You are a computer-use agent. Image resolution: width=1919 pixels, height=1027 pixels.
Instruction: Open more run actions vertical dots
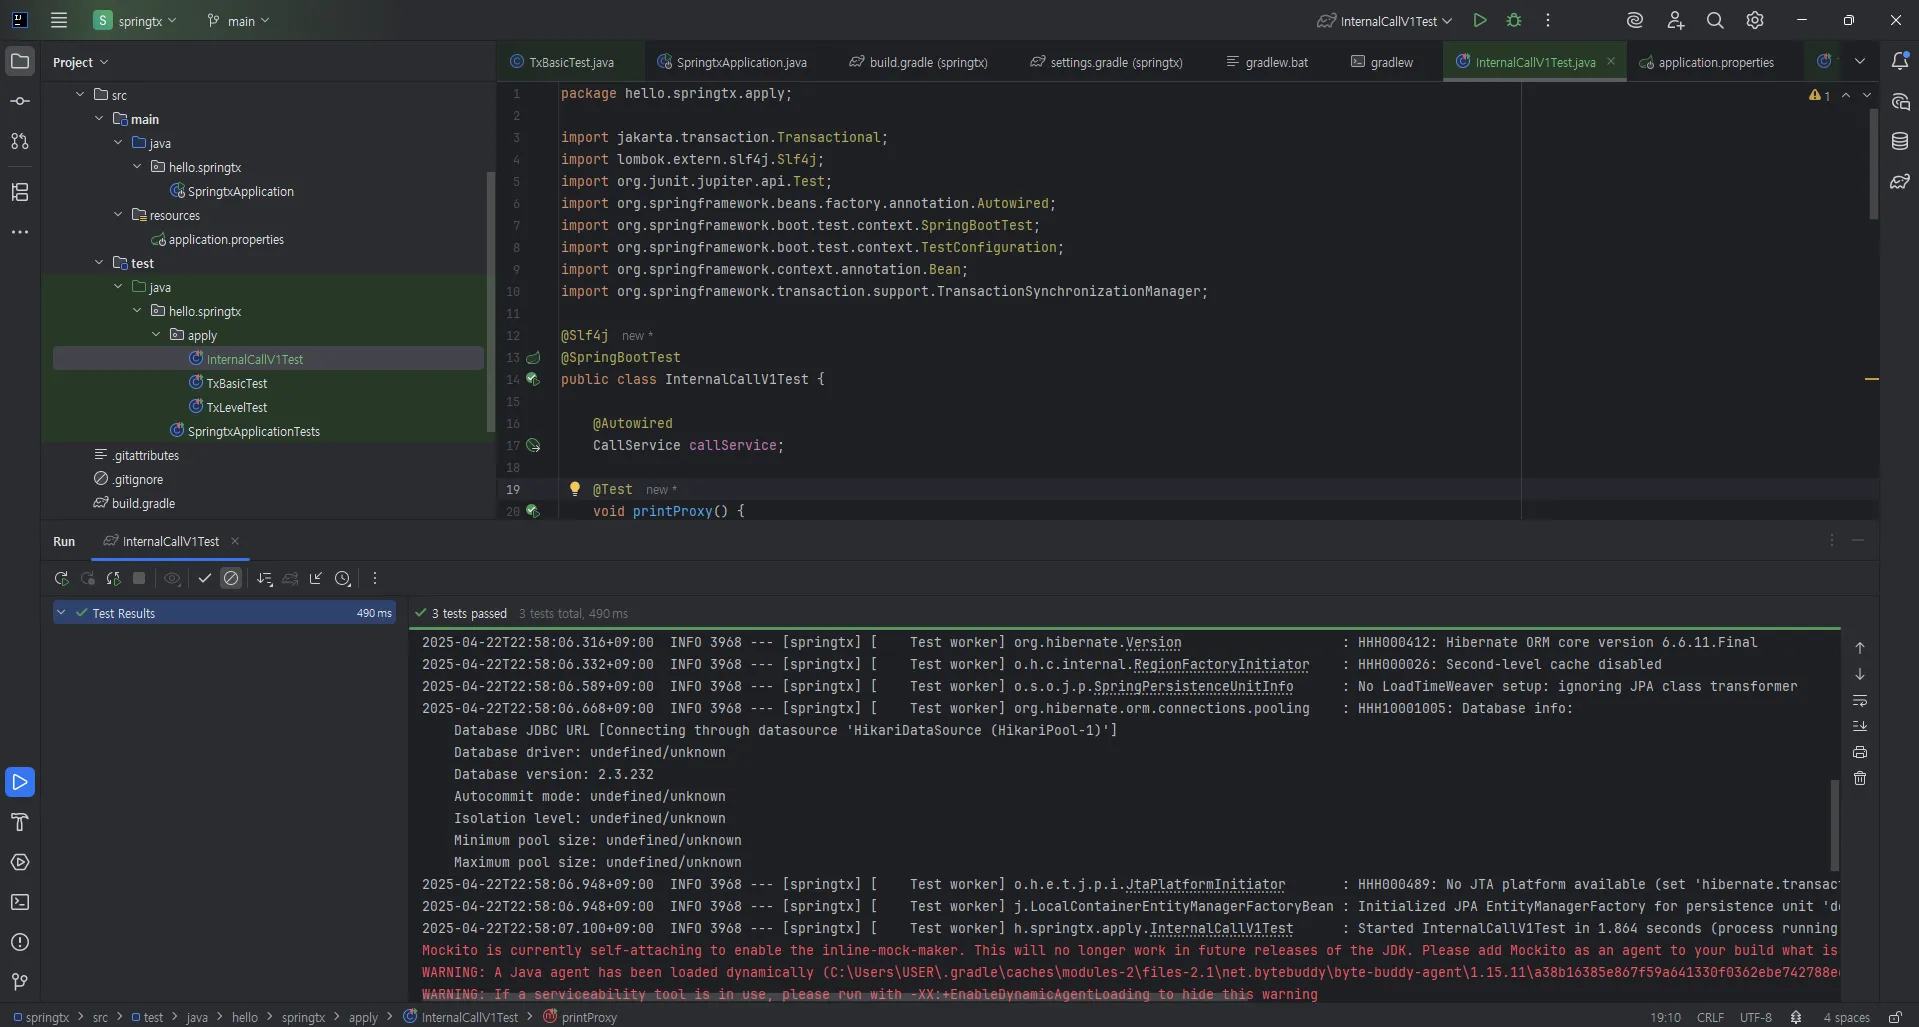click(1548, 20)
